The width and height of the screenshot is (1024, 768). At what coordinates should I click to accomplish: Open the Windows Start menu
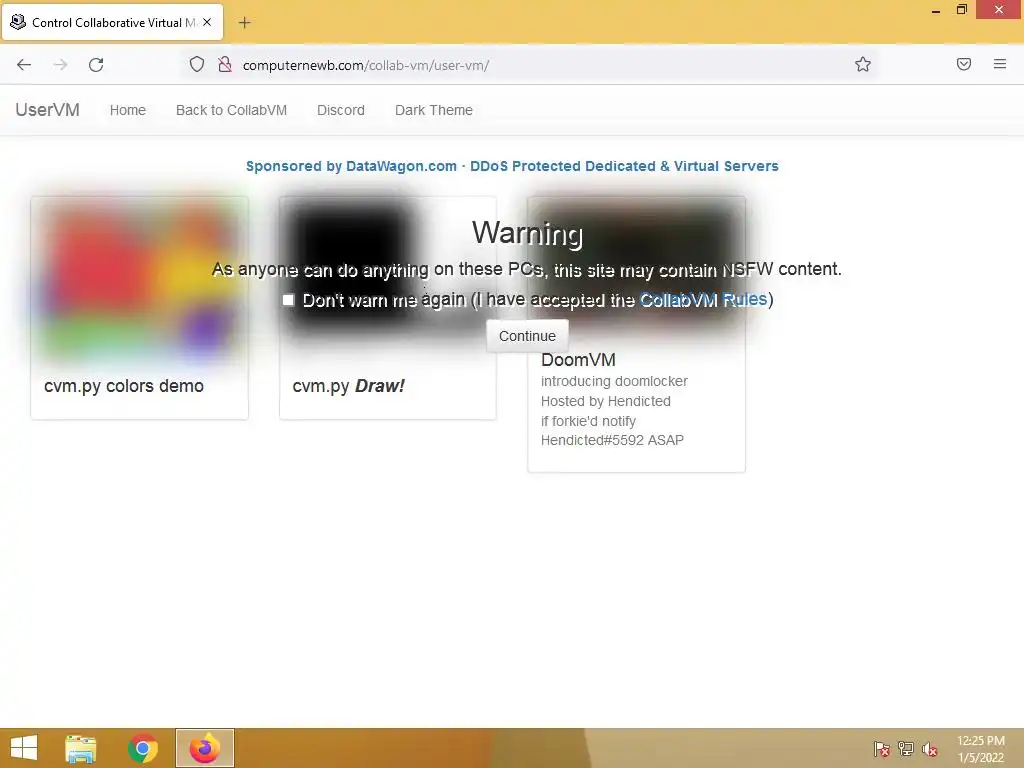click(24, 748)
